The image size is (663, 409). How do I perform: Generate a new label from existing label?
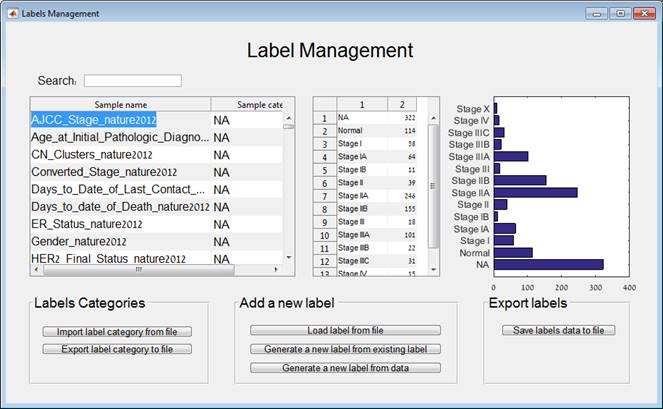(344, 349)
